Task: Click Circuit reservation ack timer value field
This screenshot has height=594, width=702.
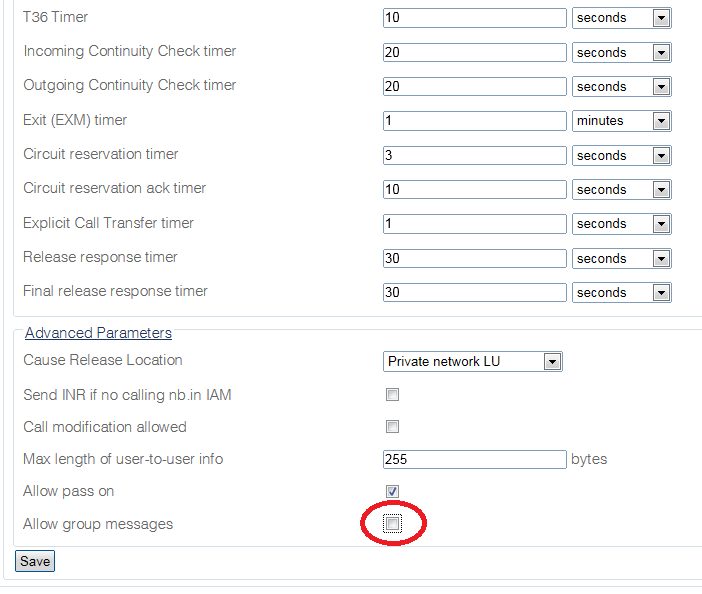Action: click(x=475, y=189)
